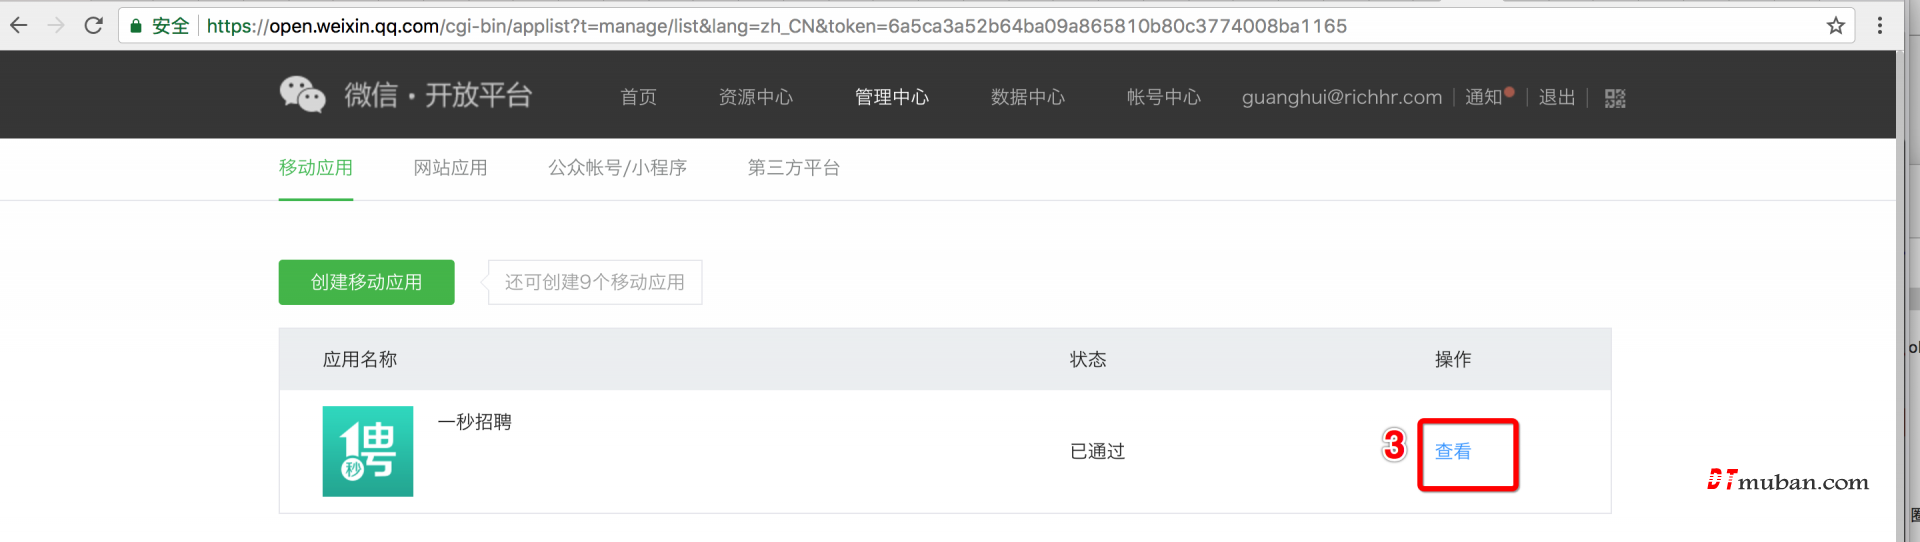Open 帐号中心 navigation item
The height and width of the screenshot is (542, 1920).
tap(1163, 97)
